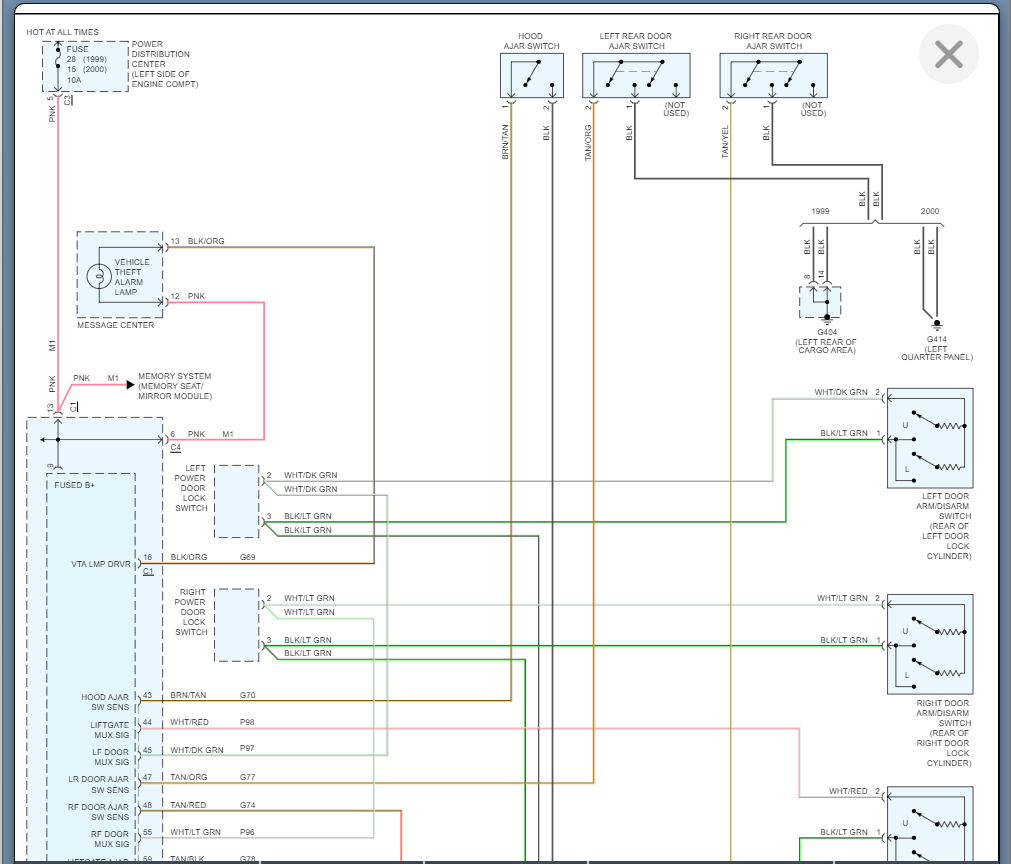Click the VTA LMP DRVR pin label

point(100,563)
